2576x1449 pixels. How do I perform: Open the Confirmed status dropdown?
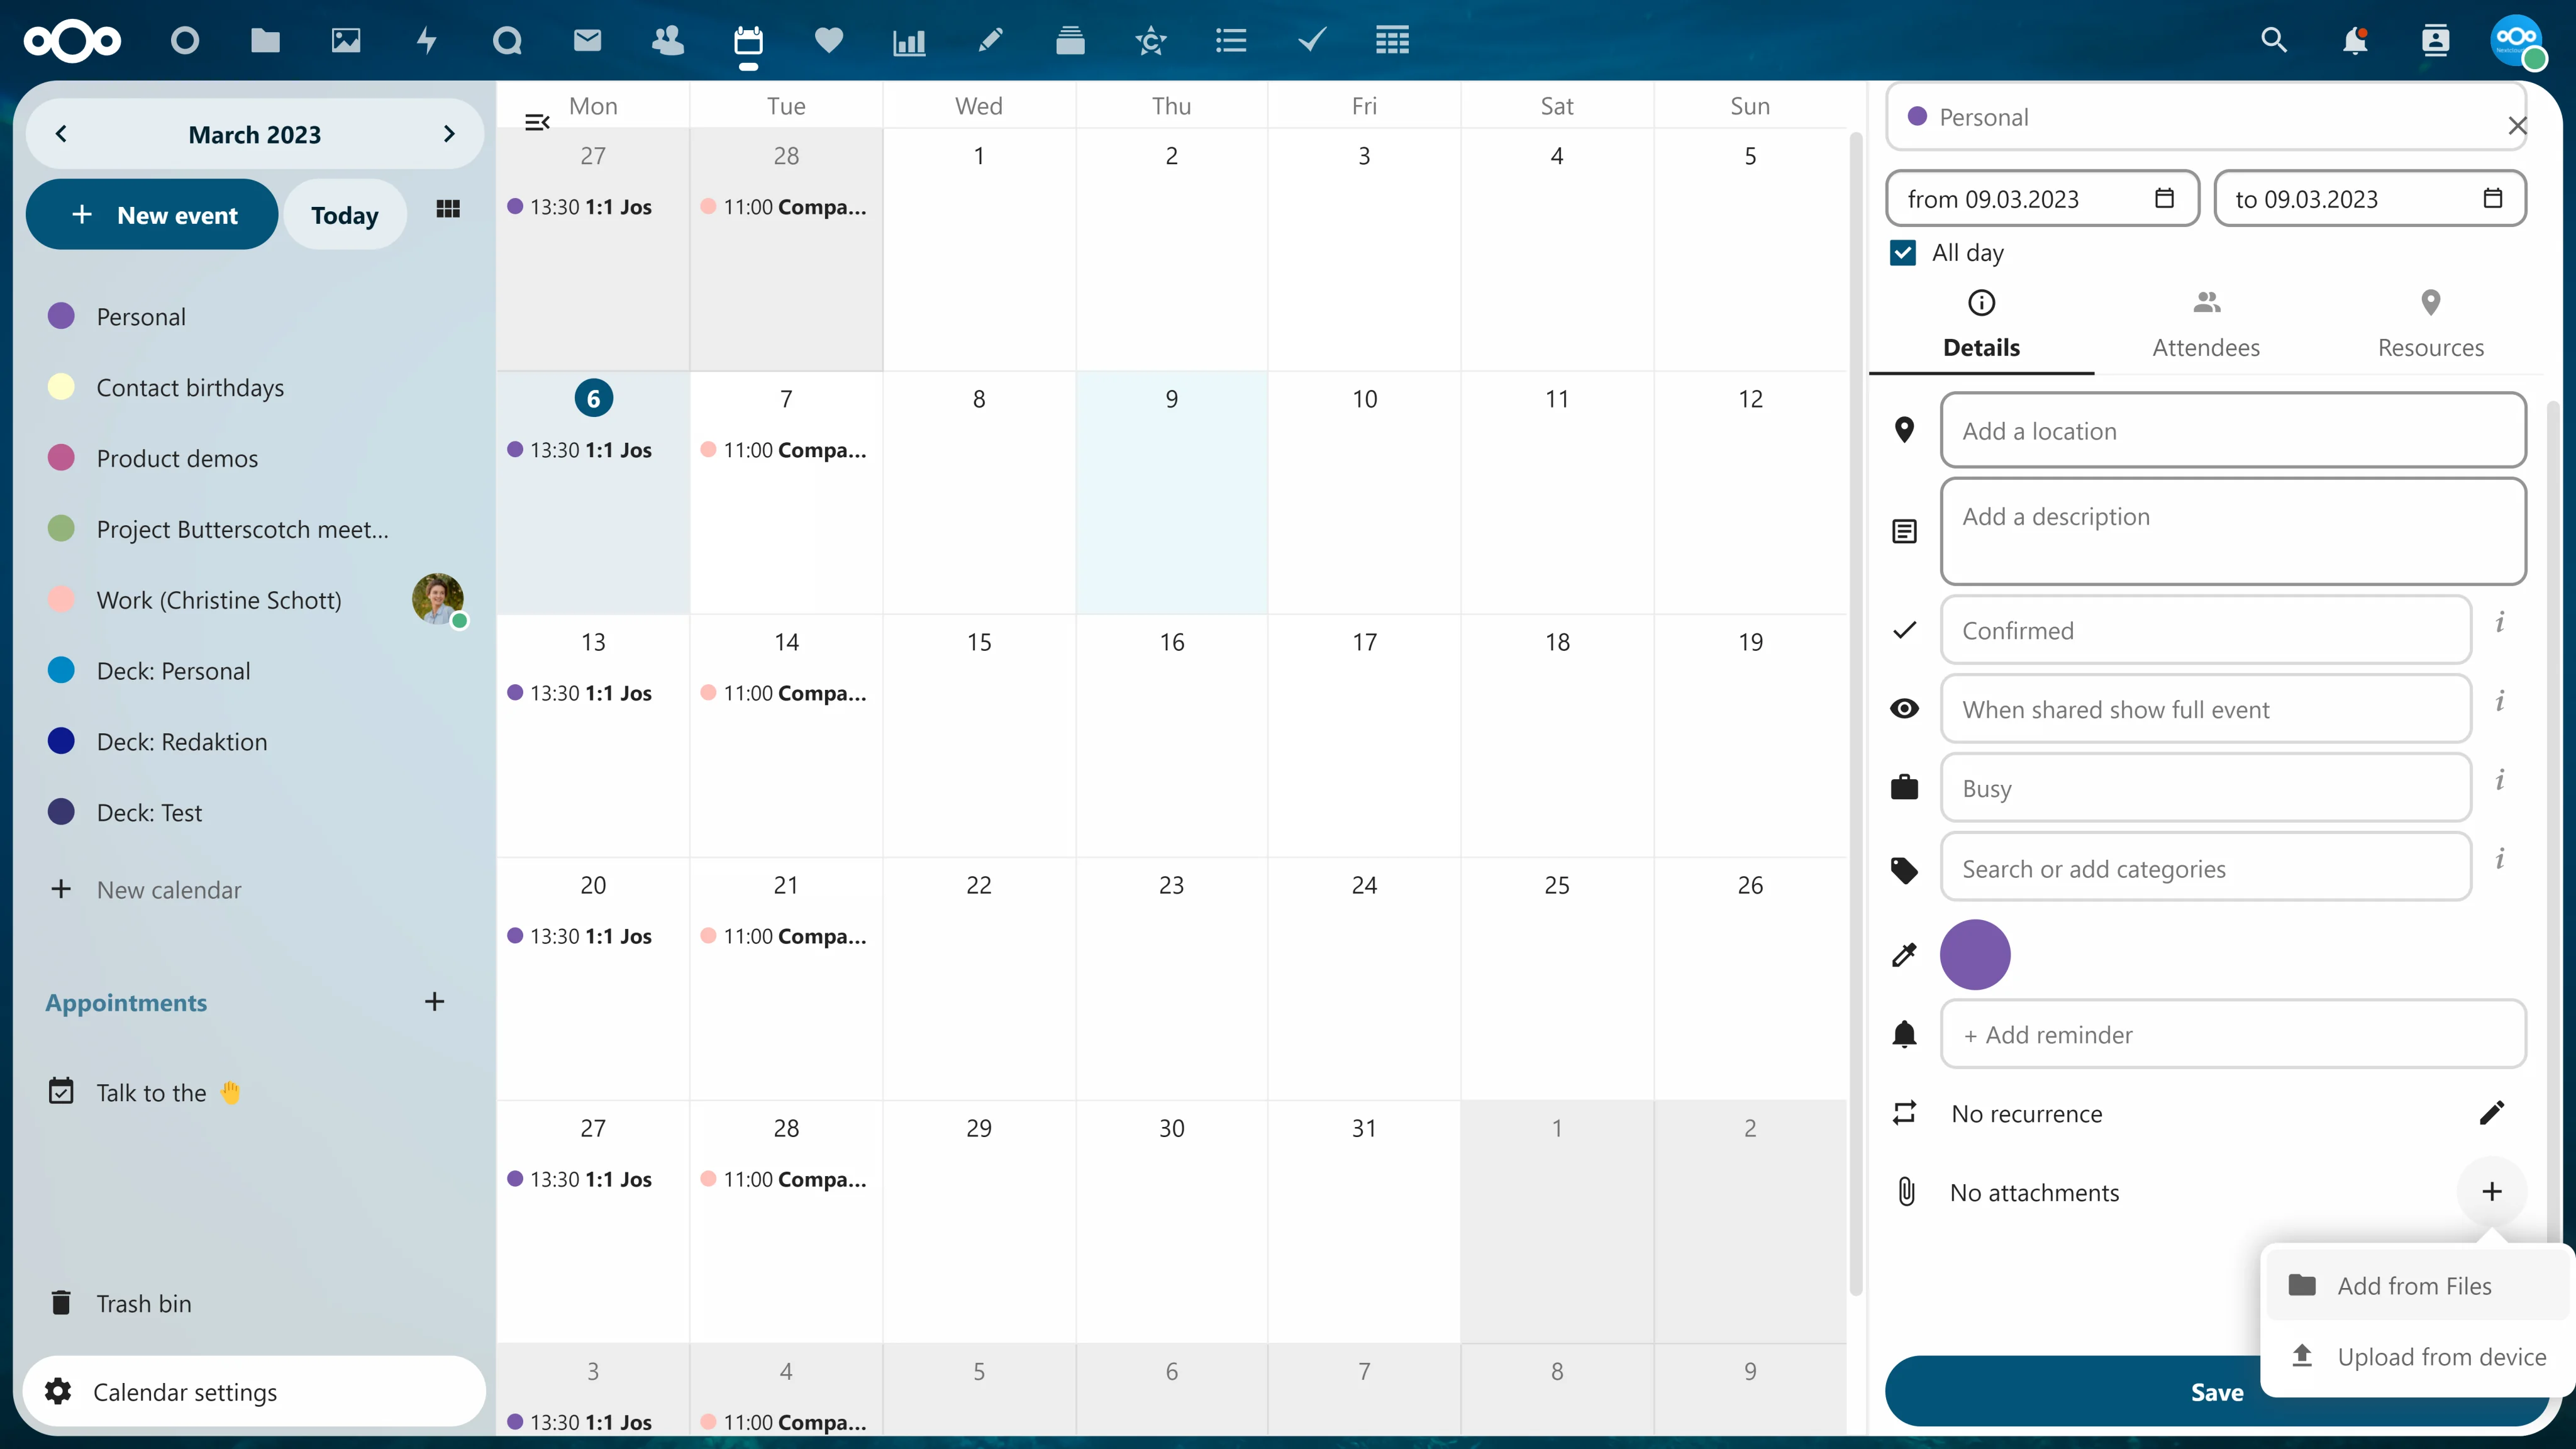pyautogui.click(x=2205, y=631)
